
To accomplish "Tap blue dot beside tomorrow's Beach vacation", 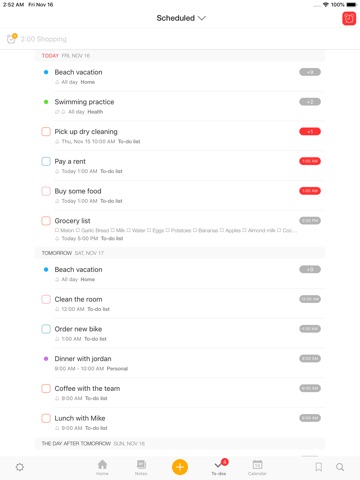I will (46, 269).
